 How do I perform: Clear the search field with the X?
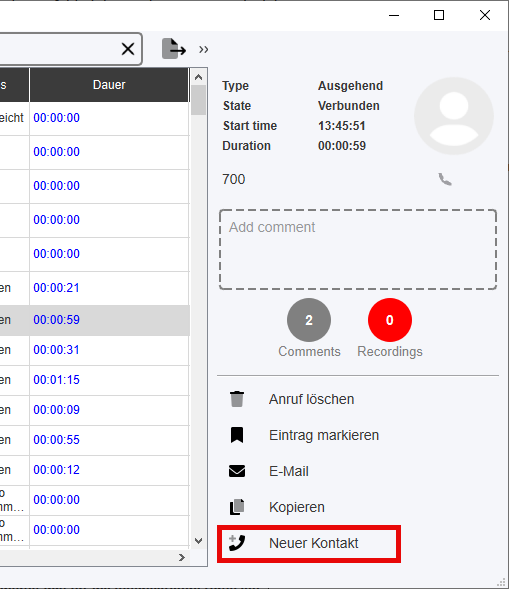tap(128, 49)
